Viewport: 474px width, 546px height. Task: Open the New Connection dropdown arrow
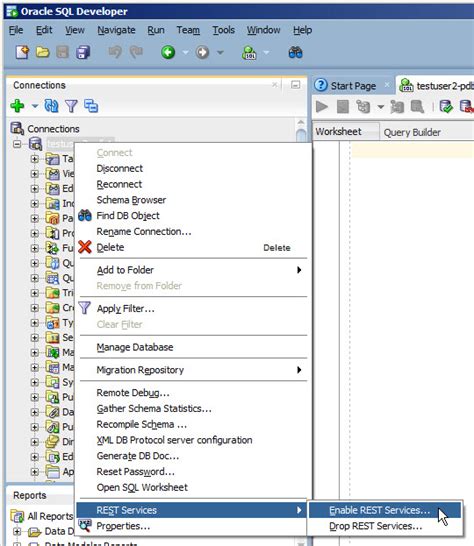tap(34, 106)
